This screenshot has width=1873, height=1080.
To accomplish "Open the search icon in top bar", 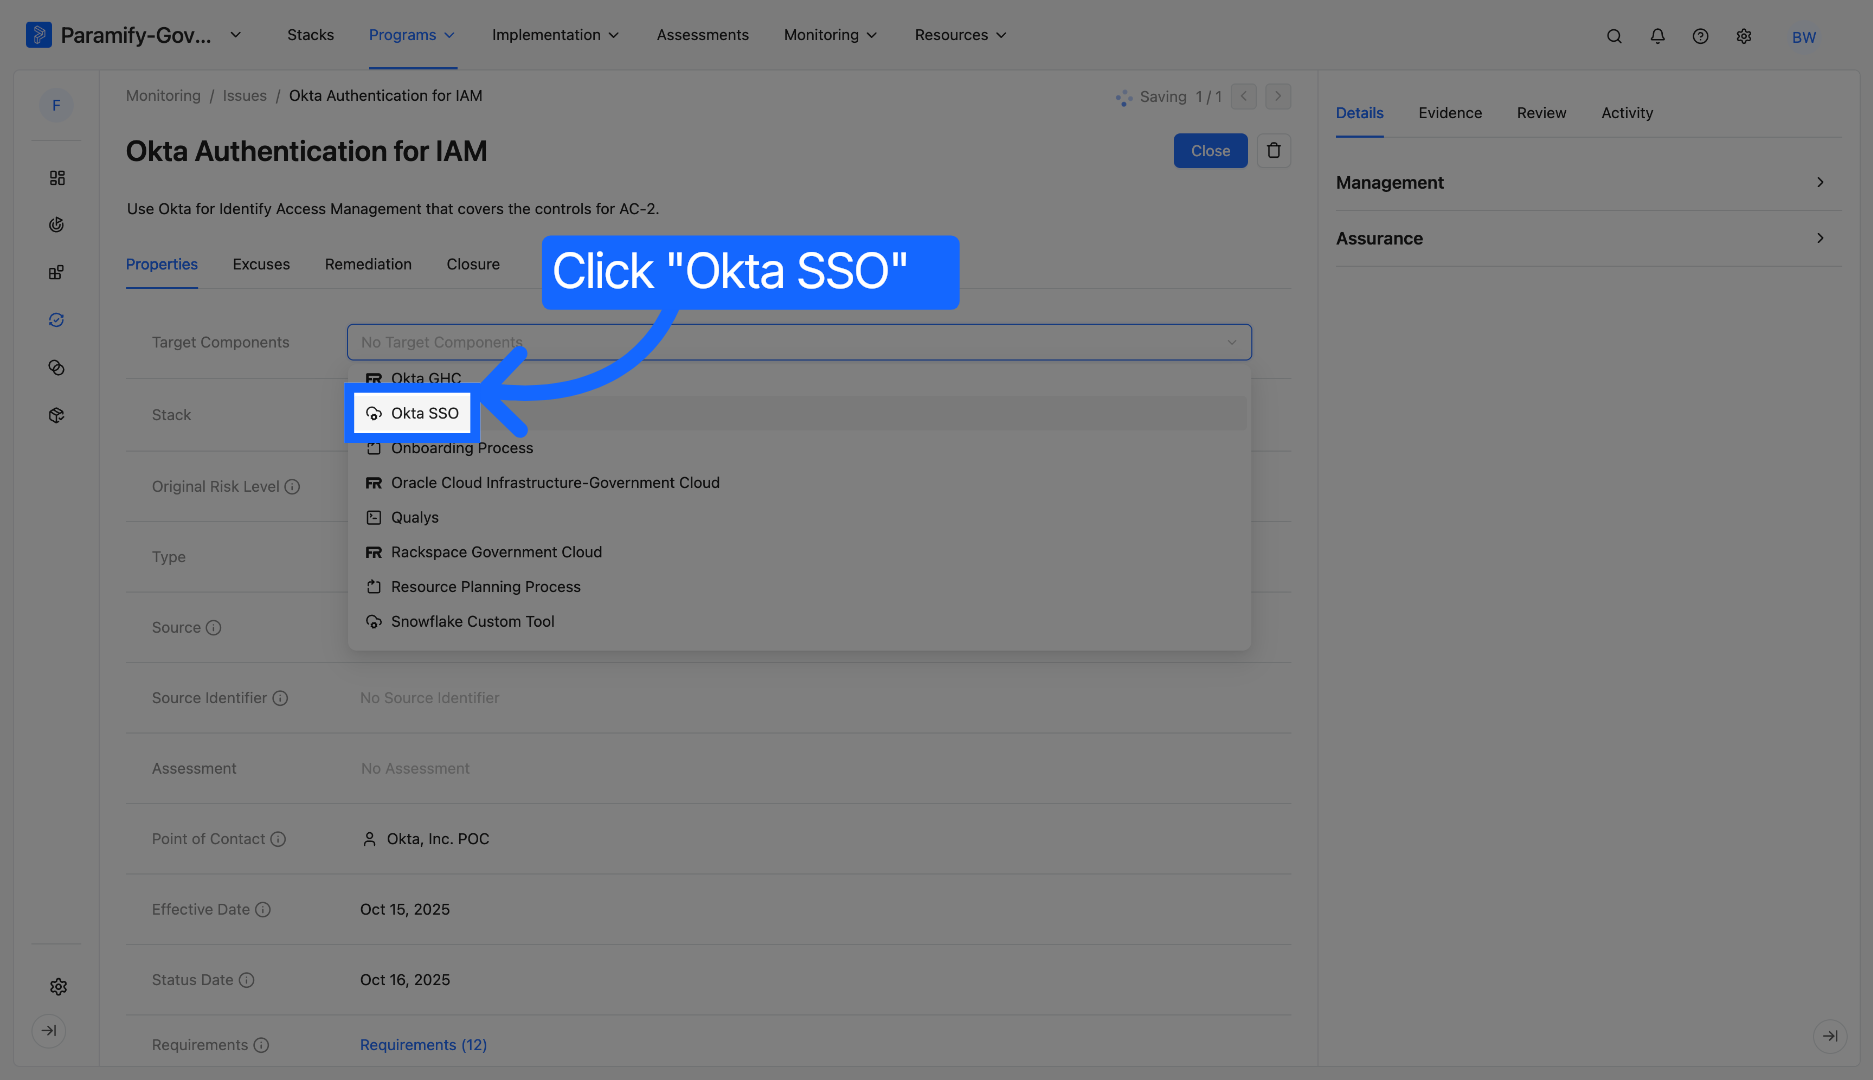I will 1614,36.
